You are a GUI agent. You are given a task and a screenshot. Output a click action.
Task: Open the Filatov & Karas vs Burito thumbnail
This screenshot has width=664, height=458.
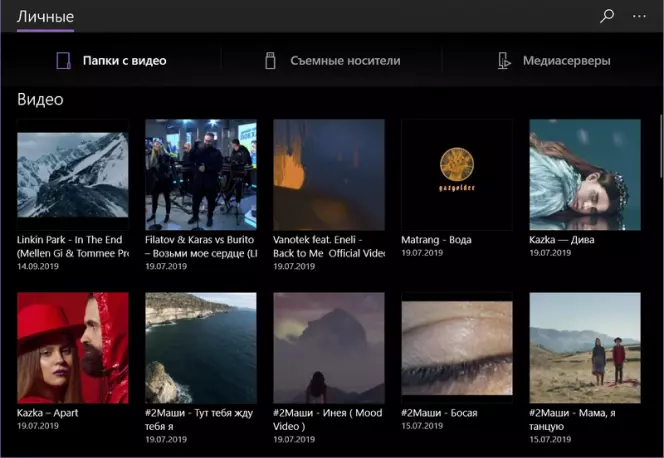pos(201,175)
